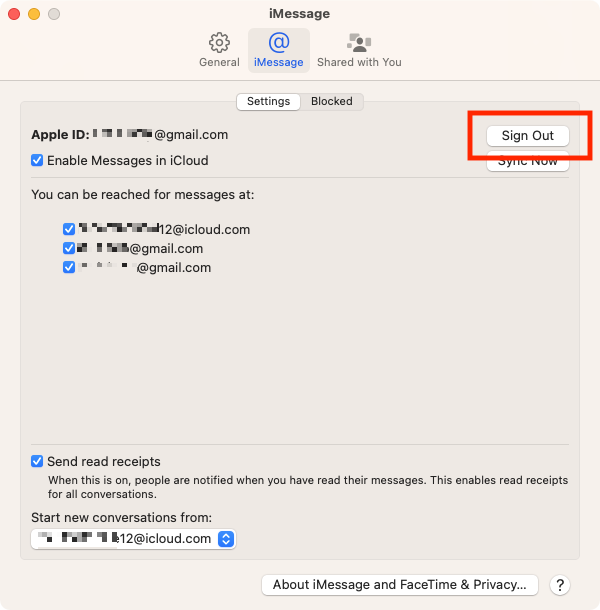Click the help question mark button
The height and width of the screenshot is (610, 600).
click(x=560, y=585)
